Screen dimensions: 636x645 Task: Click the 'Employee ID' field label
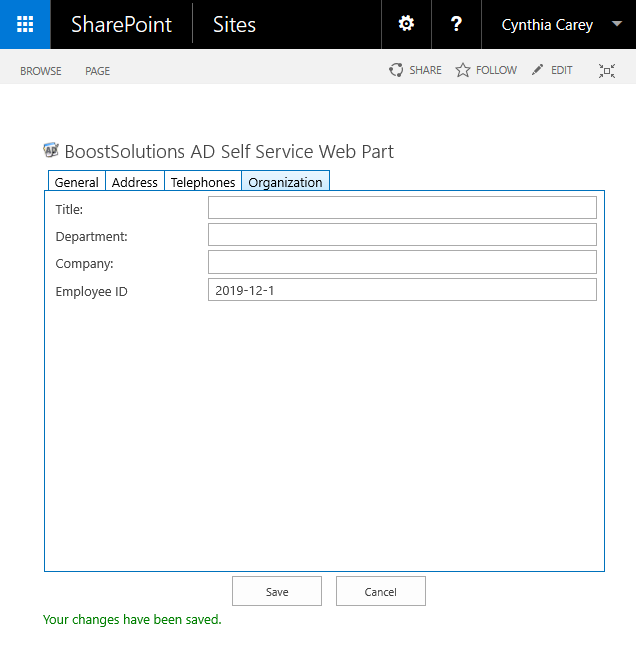click(x=91, y=291)
